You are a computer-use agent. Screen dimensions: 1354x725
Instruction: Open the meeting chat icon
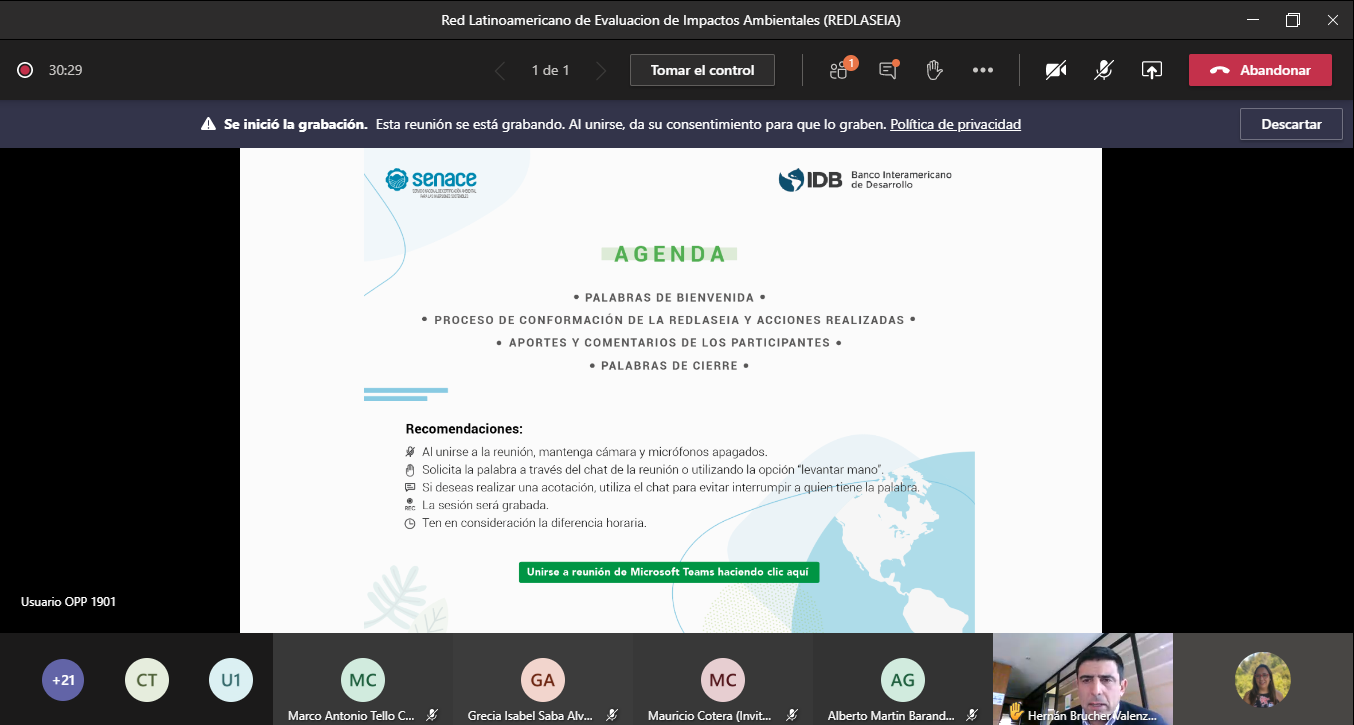(887, 70)
